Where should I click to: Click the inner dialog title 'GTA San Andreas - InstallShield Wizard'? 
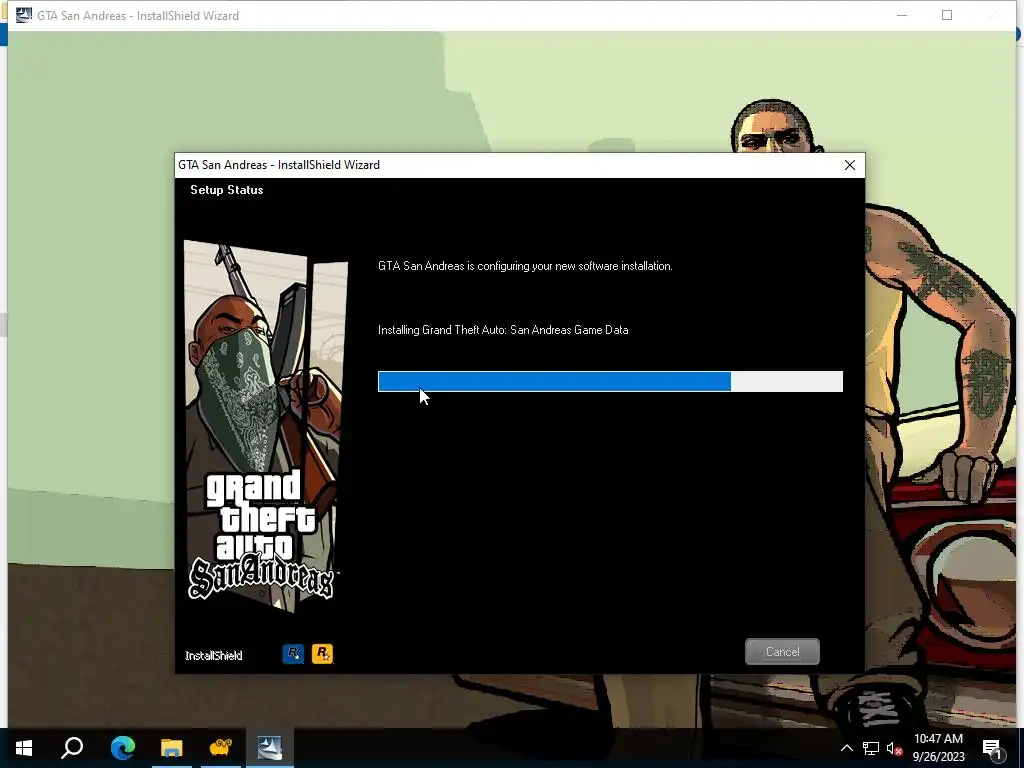click(x=279, y=165)
